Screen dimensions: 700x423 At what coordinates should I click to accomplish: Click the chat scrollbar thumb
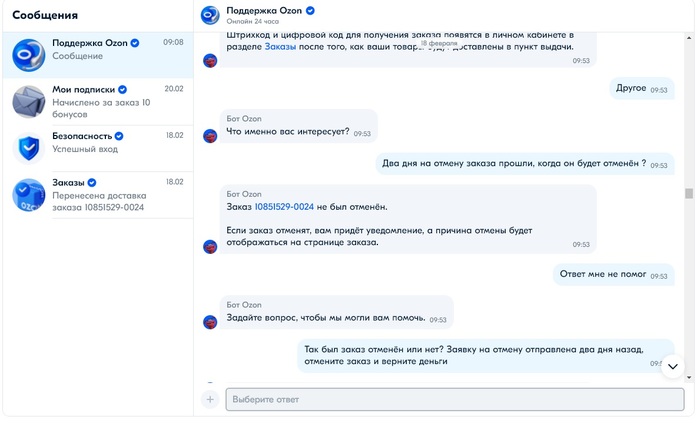(688, 194)
